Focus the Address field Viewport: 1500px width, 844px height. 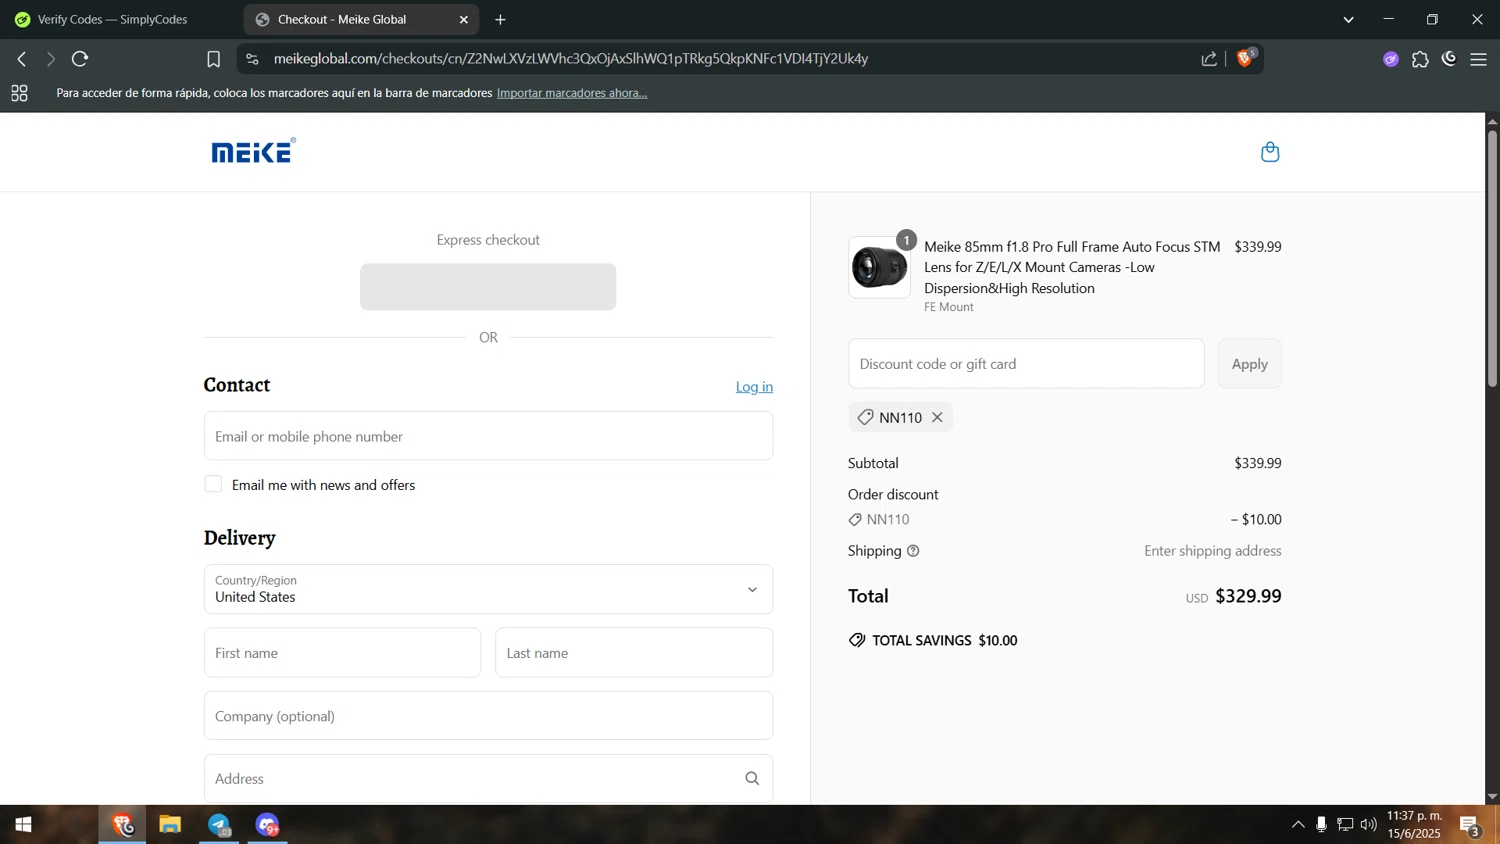(x=488, y=779)
